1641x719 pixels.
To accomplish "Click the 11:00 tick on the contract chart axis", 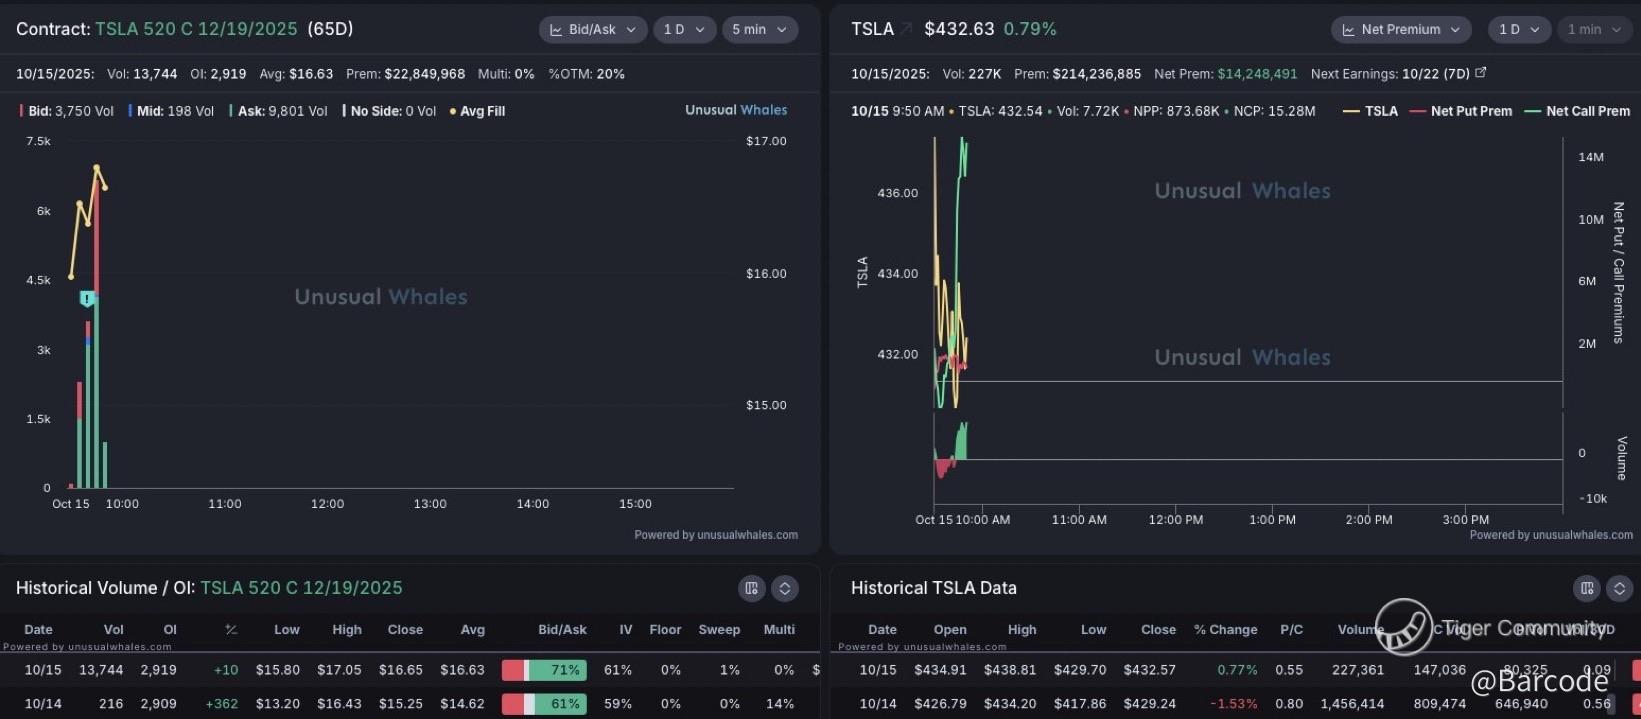I will (225, 504).
